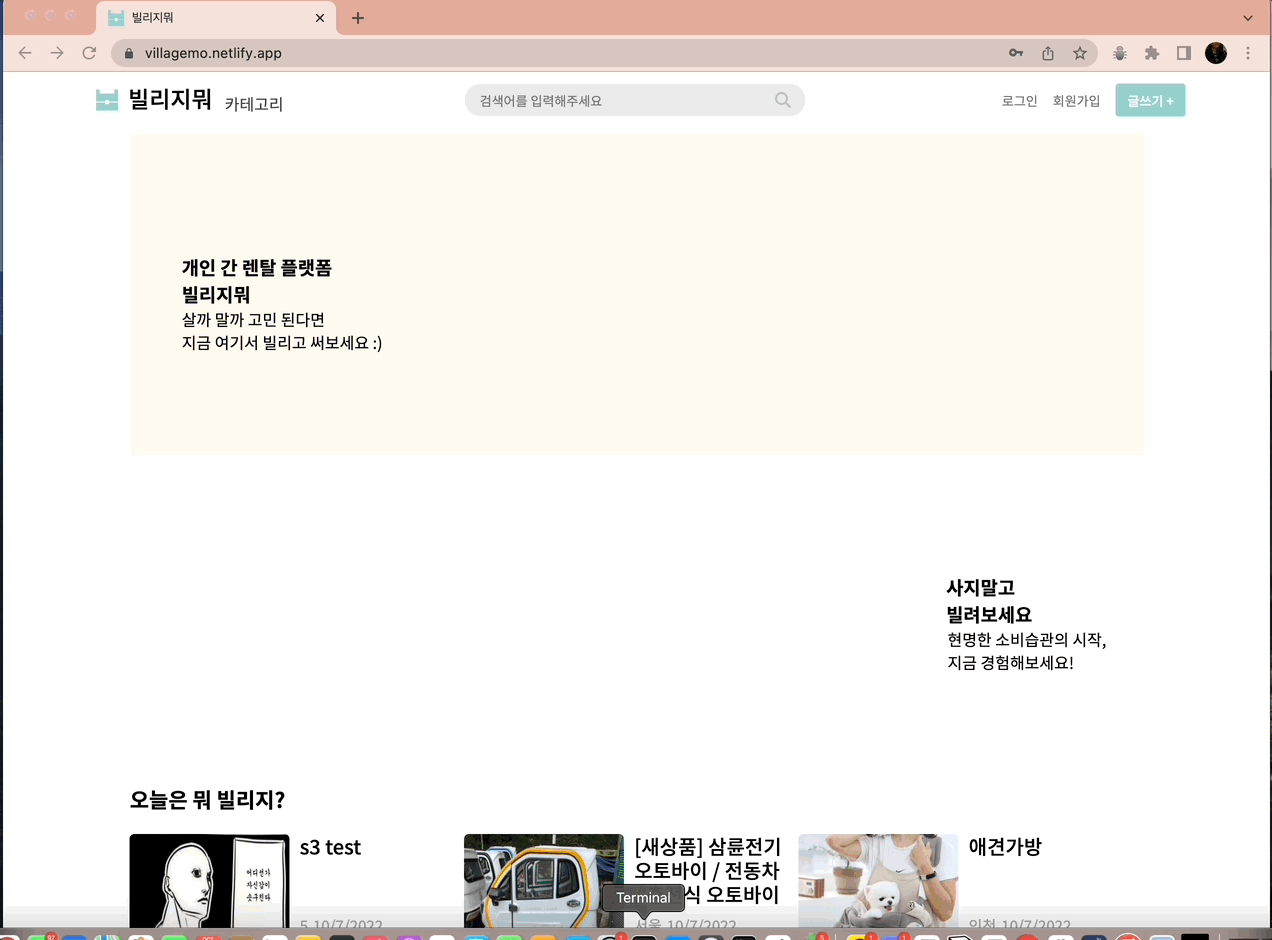Screen dimensions: 1272x940
Task: Click the s3 test listing title
Action: coord(330,847)
